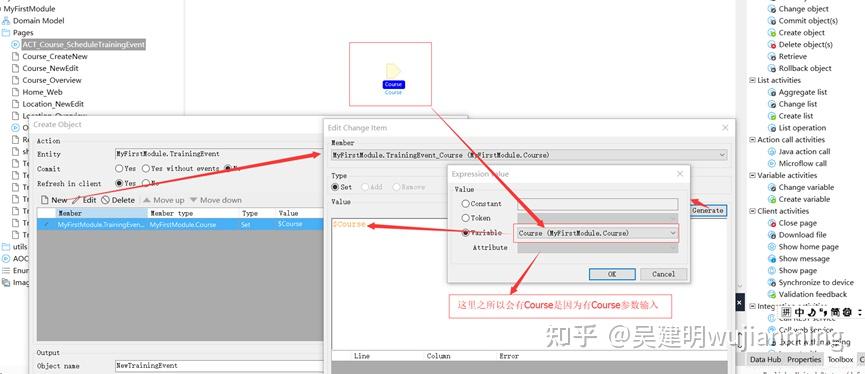Select the Create object activity icon
Viewport: 865px width, 374px height.
772,33
